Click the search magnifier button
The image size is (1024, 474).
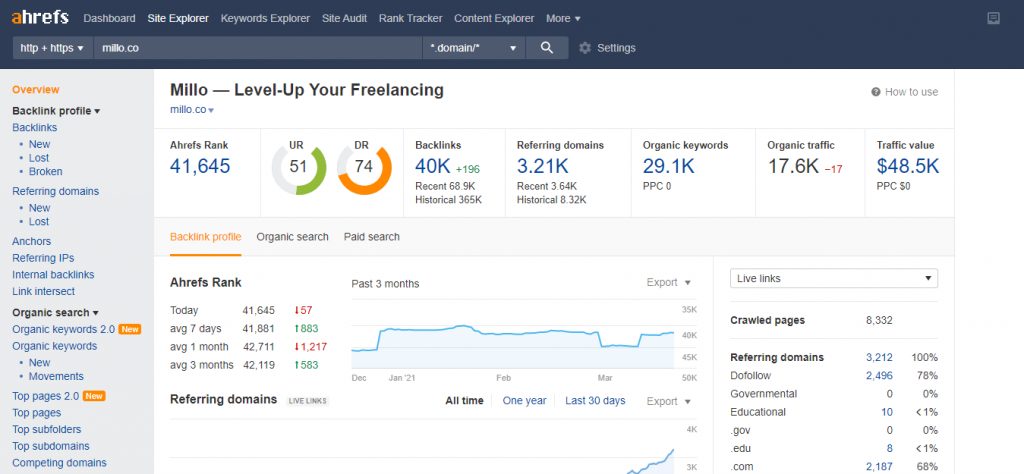[x=547, y=48]
